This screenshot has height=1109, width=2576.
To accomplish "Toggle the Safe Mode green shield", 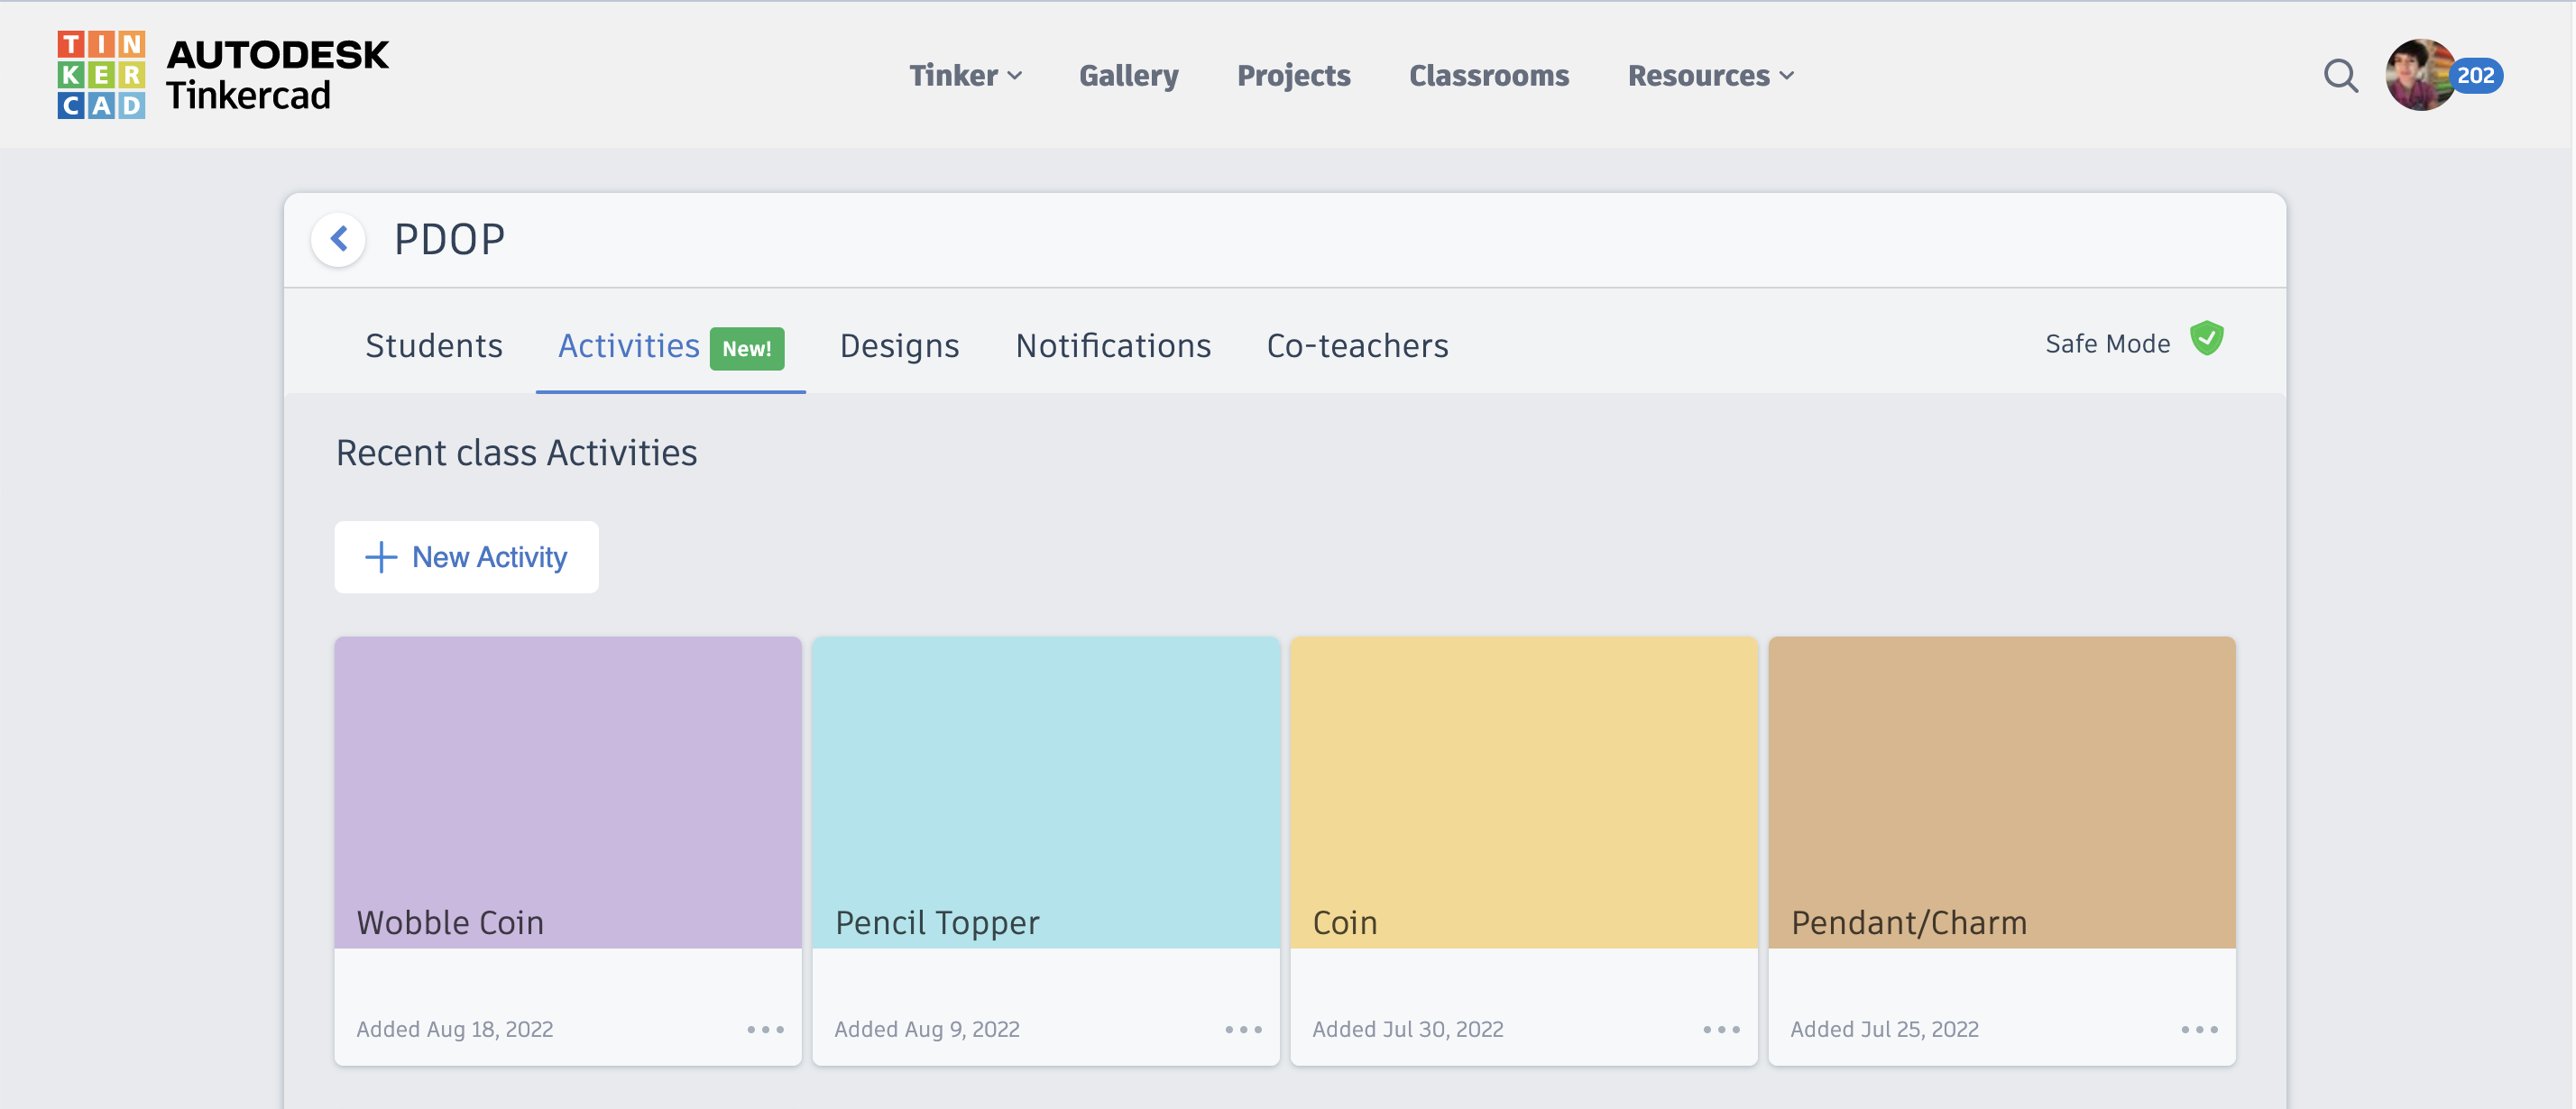I will click(x=2206, y=340).
